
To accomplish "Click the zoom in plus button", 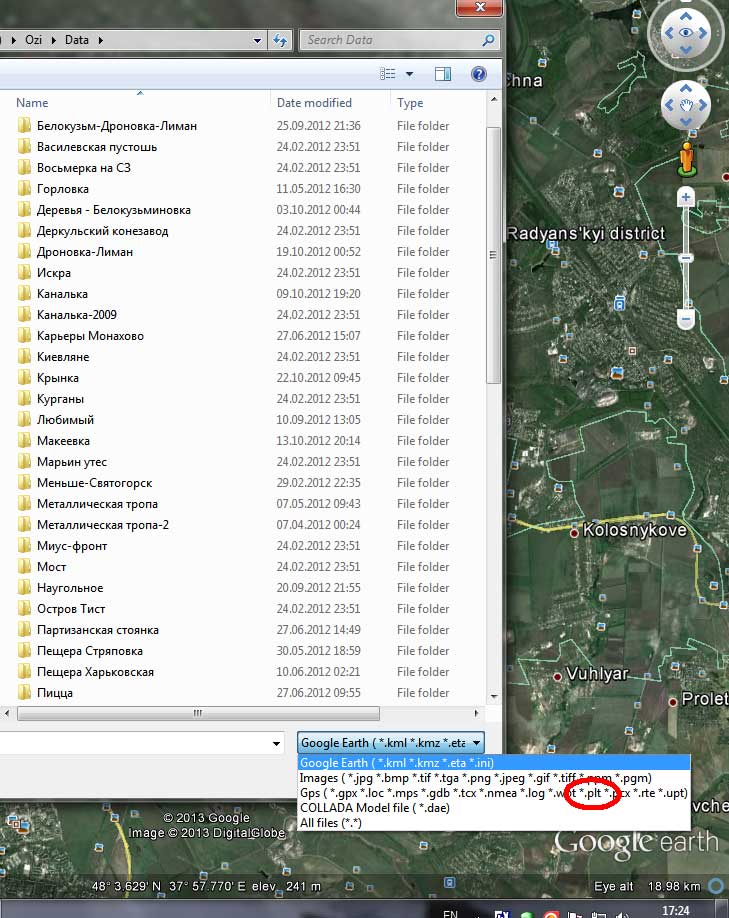I will (x=686, y=198).
